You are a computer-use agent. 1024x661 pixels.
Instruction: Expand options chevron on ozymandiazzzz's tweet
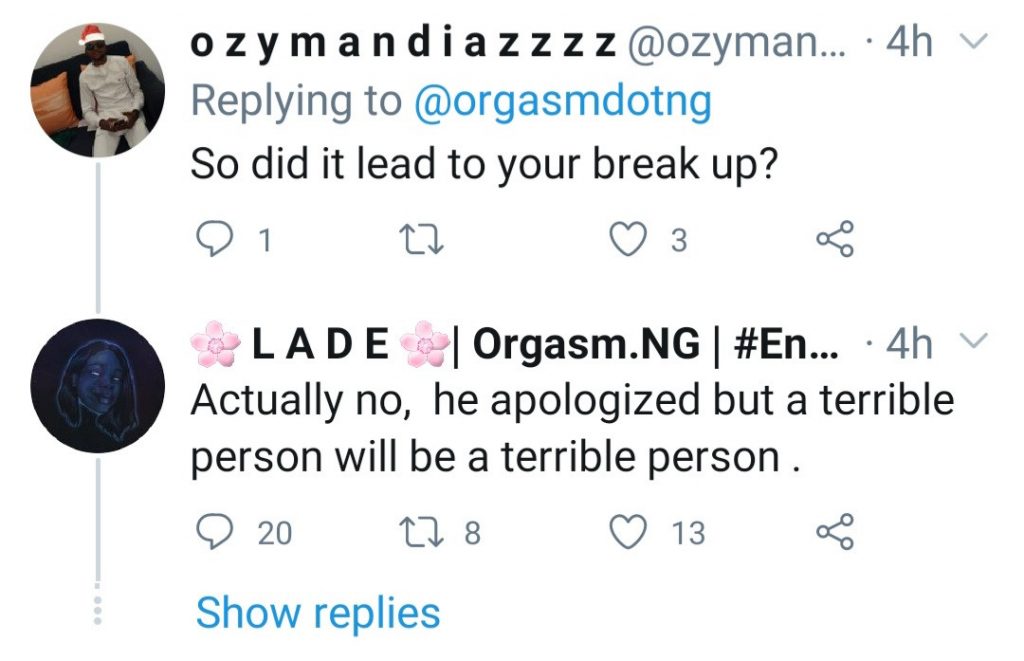pyautogui.click(x=971, y=44)
